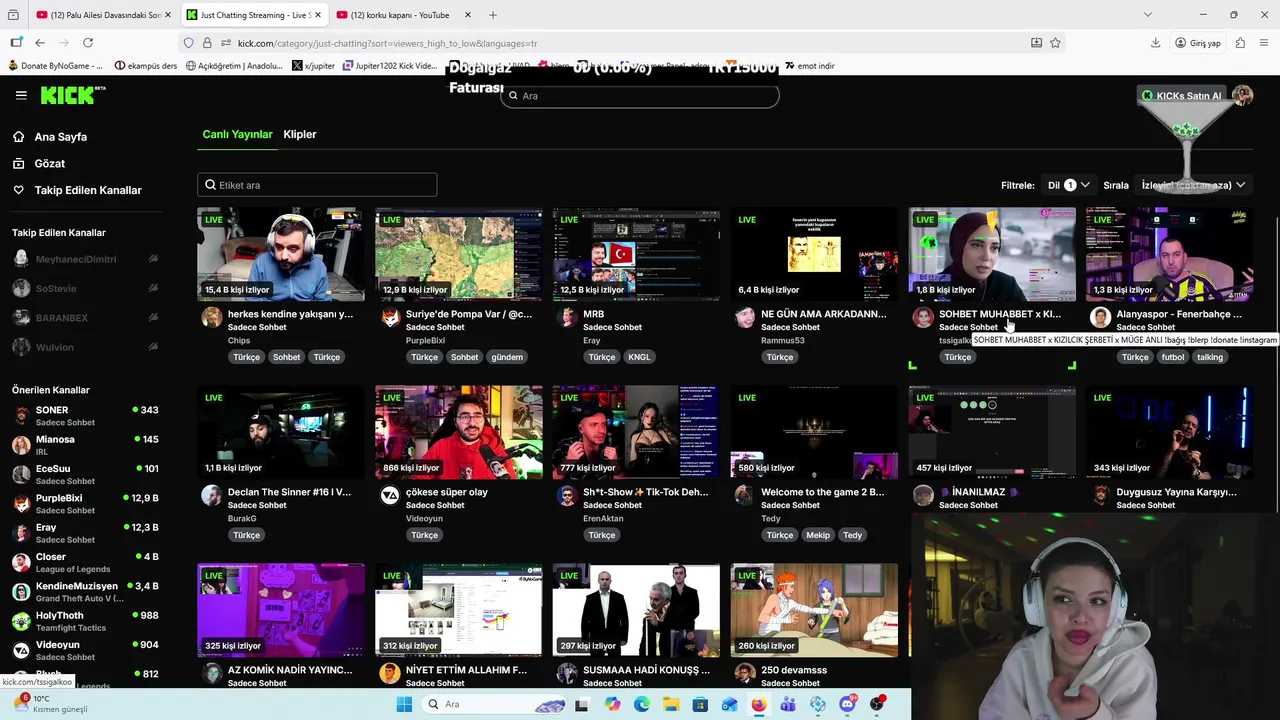Open Gözat browse page
The height and width of the screenshot is (720, 1280).
coord(49,163)
